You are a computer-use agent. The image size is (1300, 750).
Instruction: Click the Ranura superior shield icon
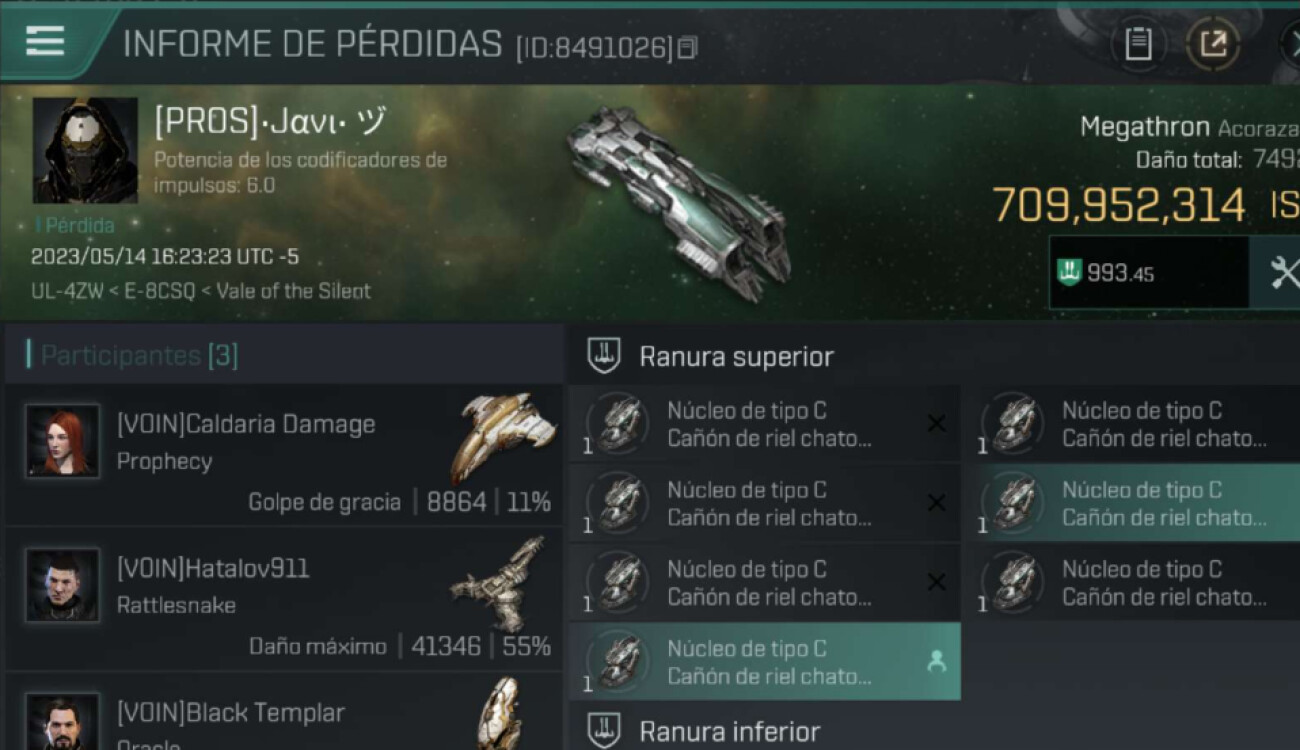(604, 356)
